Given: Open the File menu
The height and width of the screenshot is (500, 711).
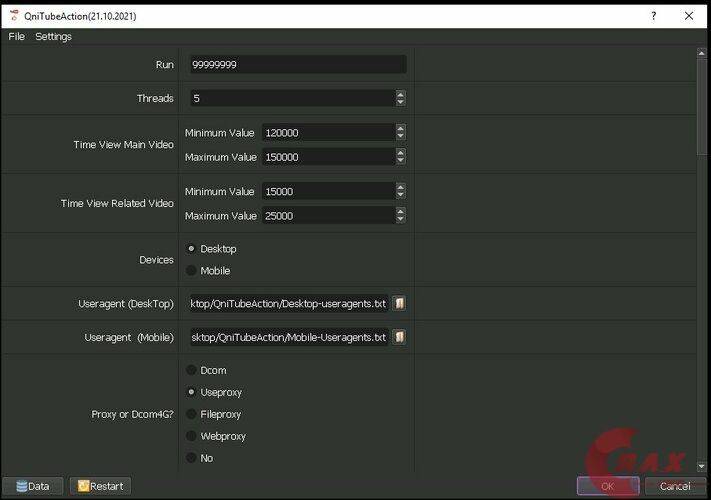Looking at the screenshot, I should click(16, 36).
